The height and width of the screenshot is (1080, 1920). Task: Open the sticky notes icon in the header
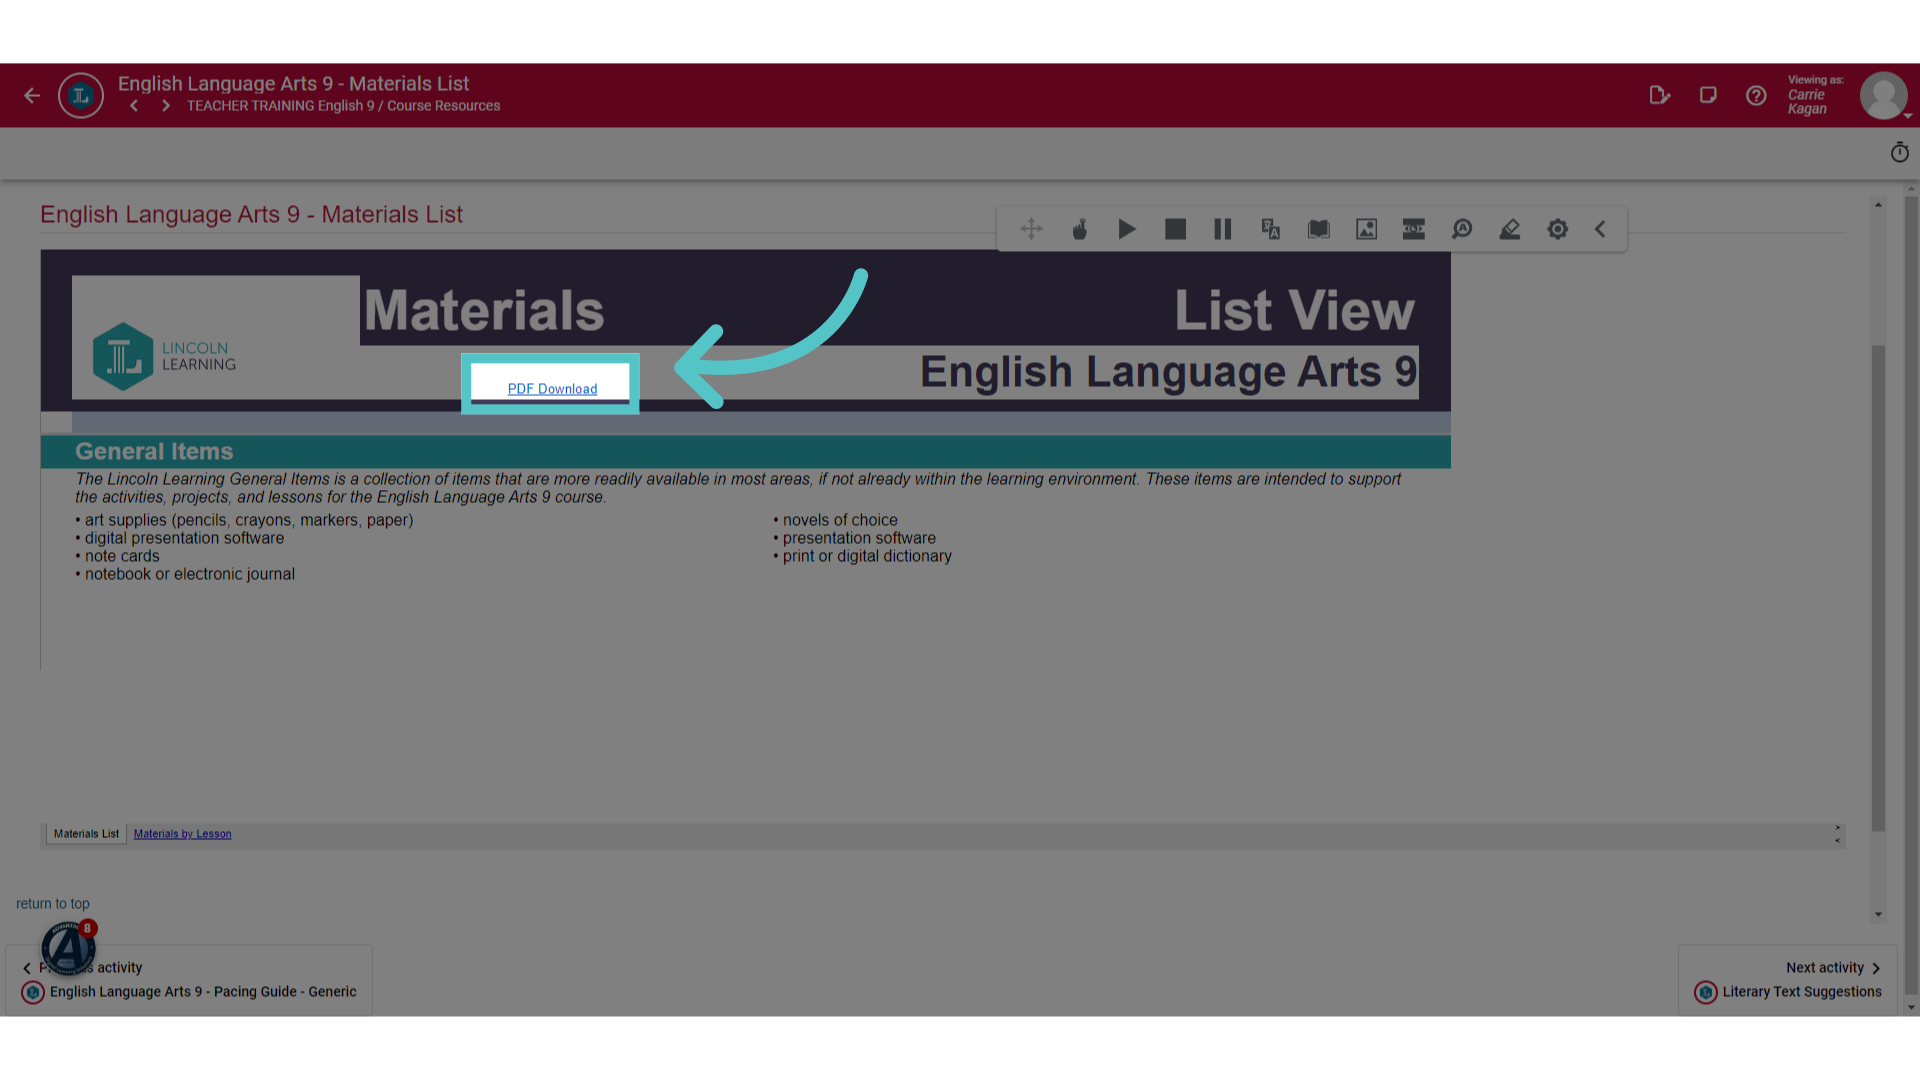[x=1708, y=96]
